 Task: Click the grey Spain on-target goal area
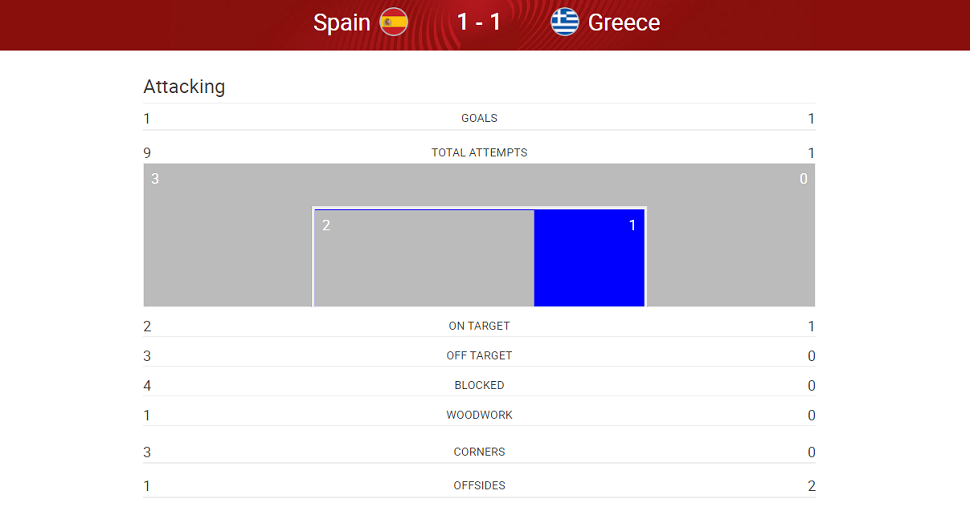[x=424, y=258]
